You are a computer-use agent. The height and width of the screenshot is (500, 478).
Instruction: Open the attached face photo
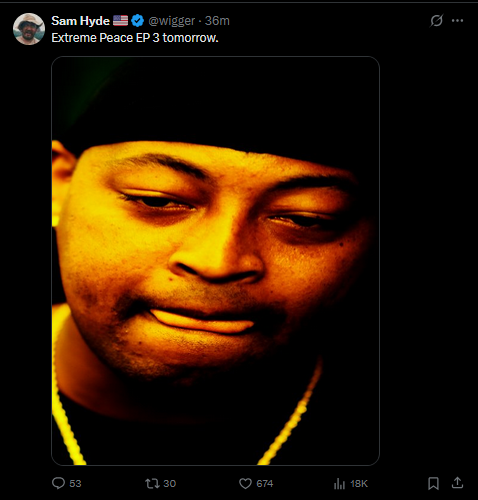tap(215, 261)
